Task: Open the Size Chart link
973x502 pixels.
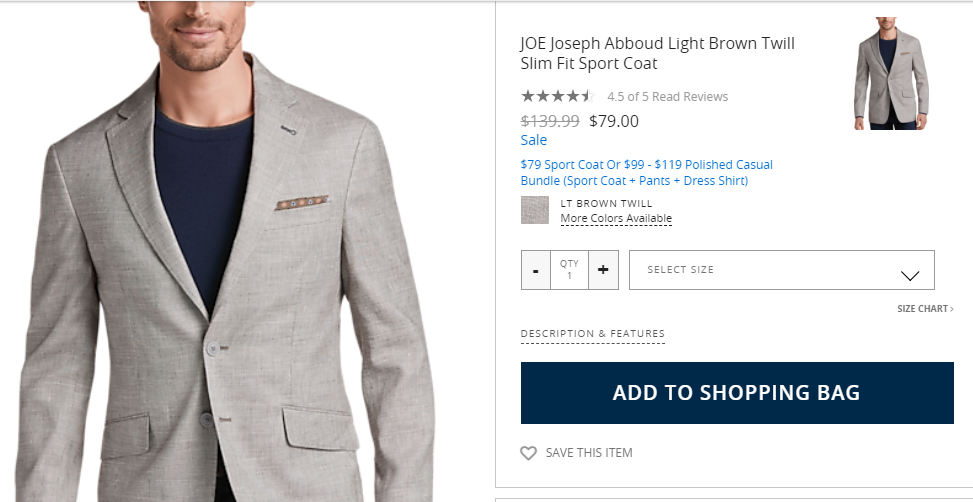Action: click(925, 309)
